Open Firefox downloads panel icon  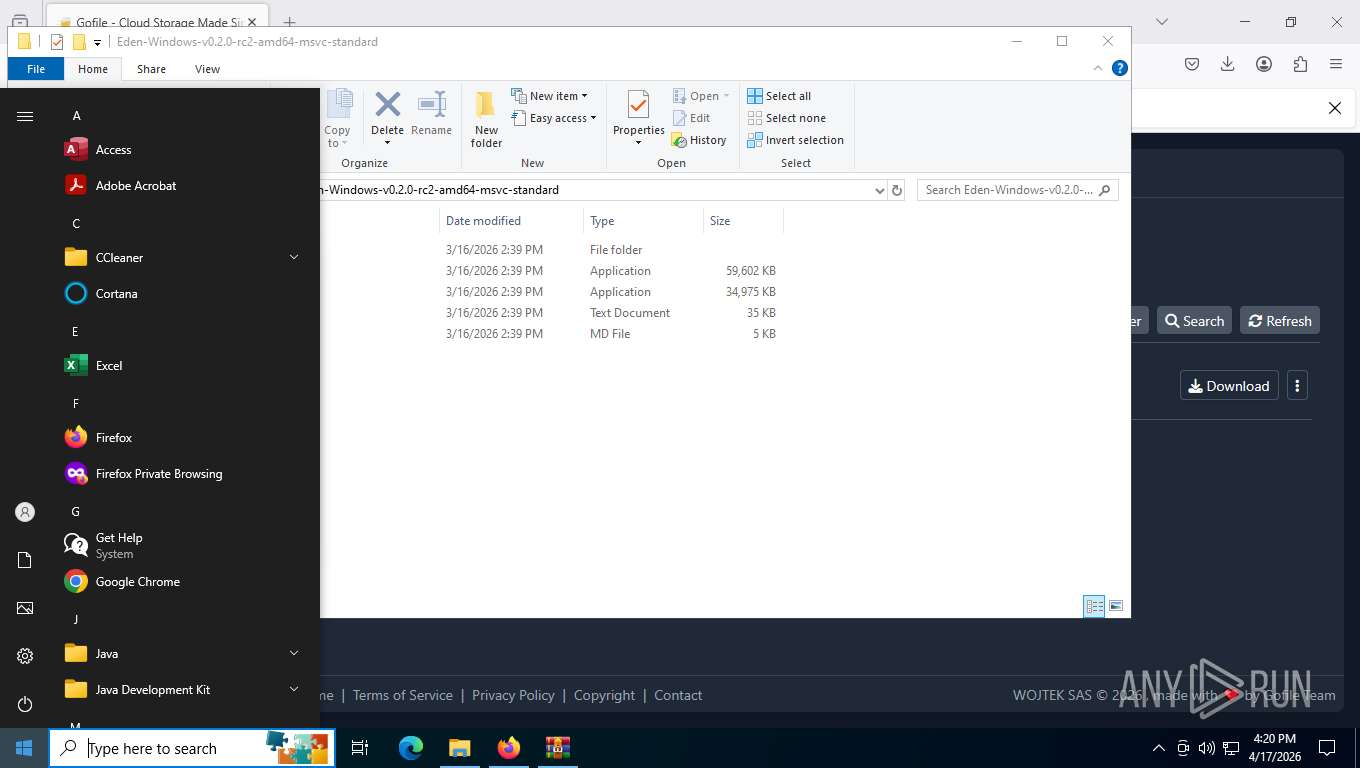pyautogui.click(x=1227, y=64)
